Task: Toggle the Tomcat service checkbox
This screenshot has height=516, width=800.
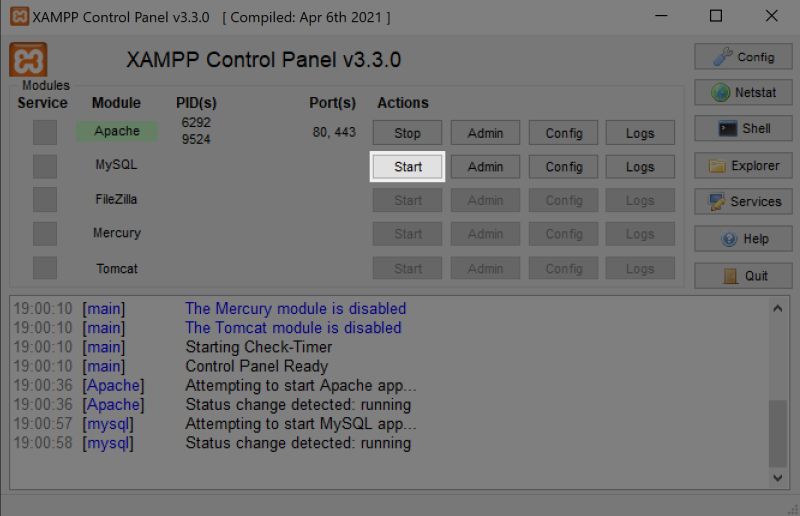Action: click(x=45, y=268)
